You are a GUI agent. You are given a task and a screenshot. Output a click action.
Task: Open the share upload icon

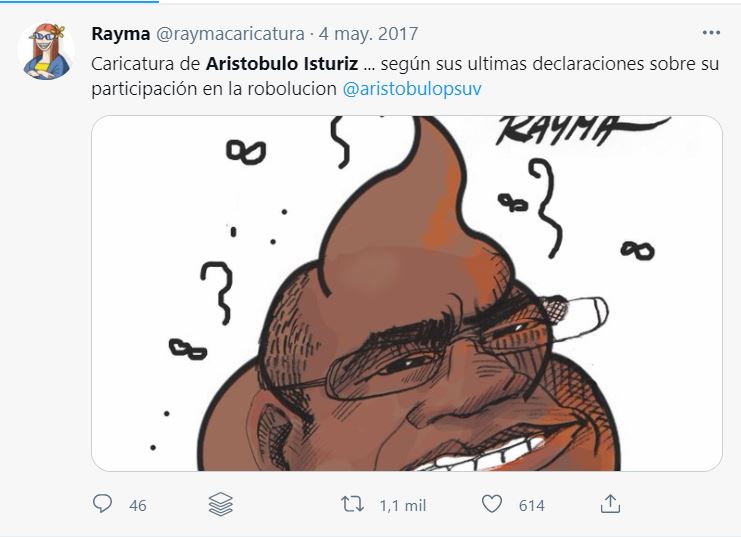click(x=610, y=504)
